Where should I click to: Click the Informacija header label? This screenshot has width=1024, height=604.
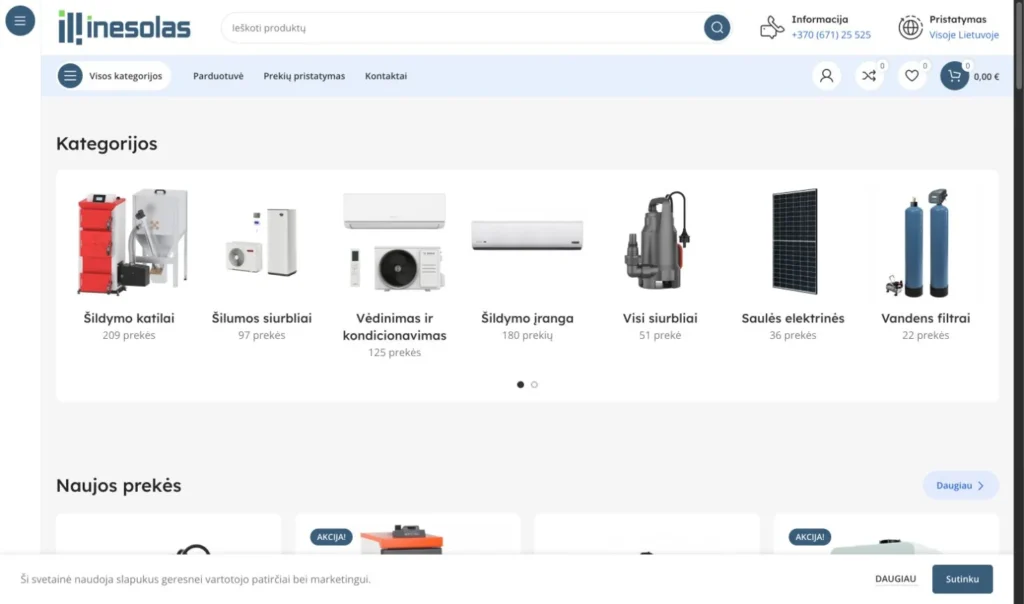[820, 20]
